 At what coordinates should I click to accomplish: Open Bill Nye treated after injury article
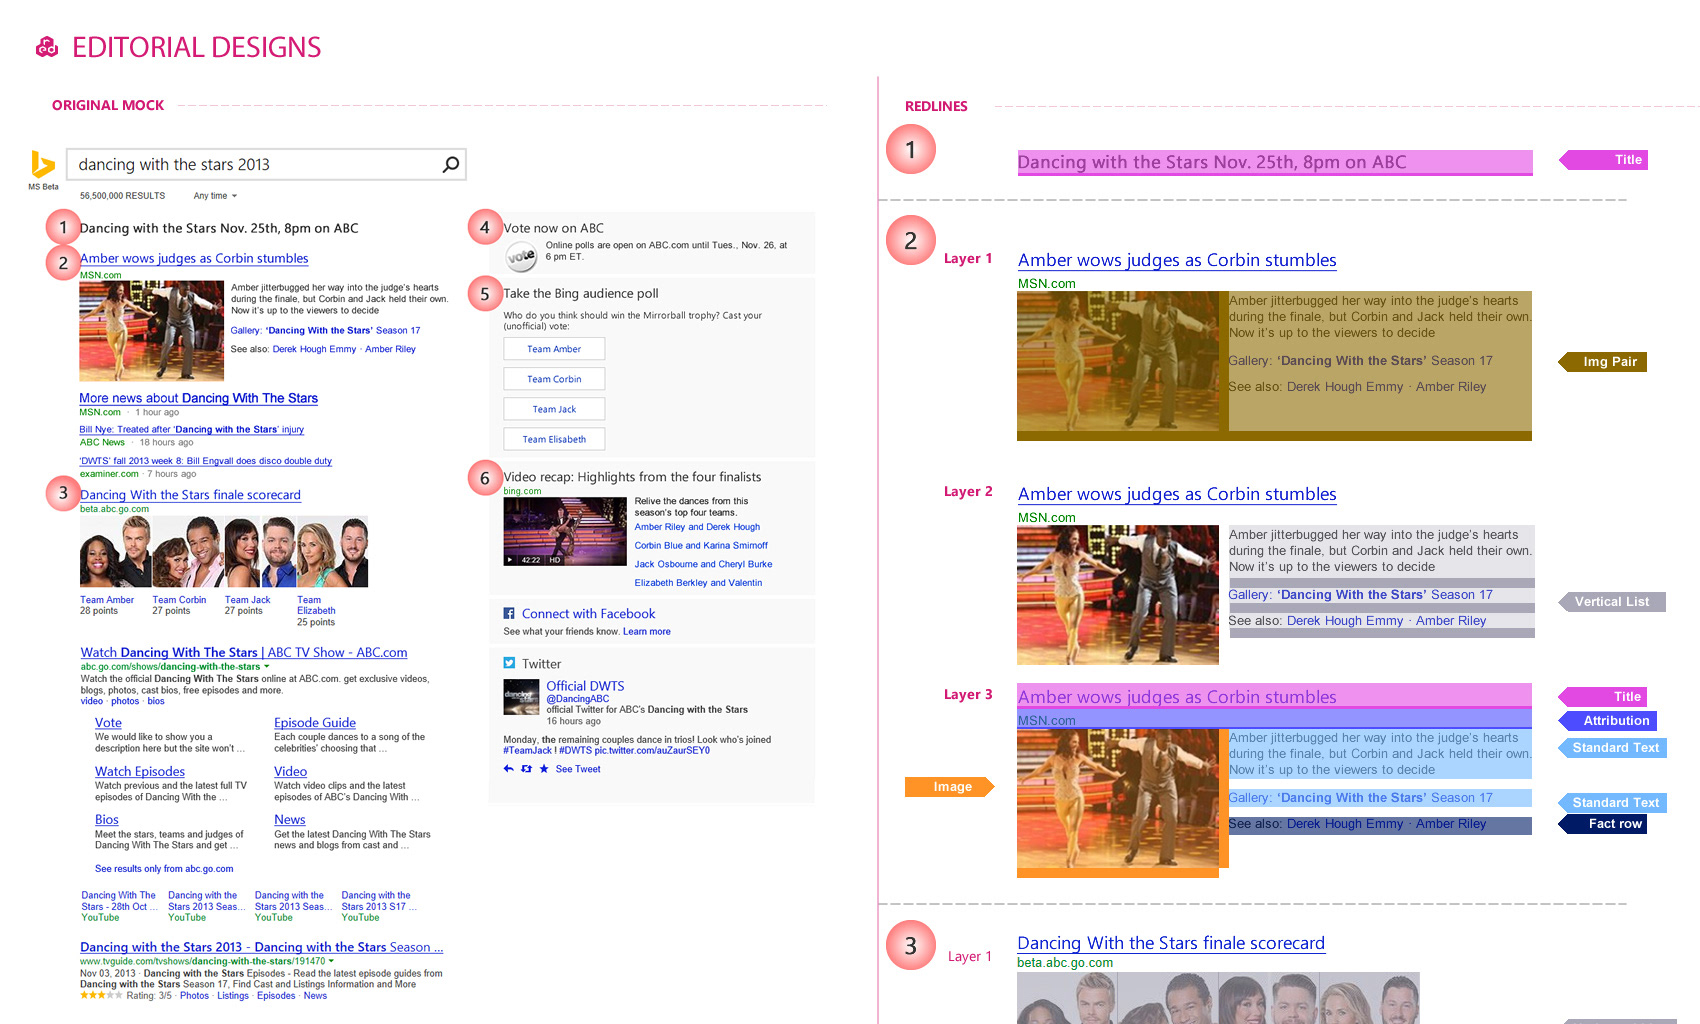tap(191, 430)
